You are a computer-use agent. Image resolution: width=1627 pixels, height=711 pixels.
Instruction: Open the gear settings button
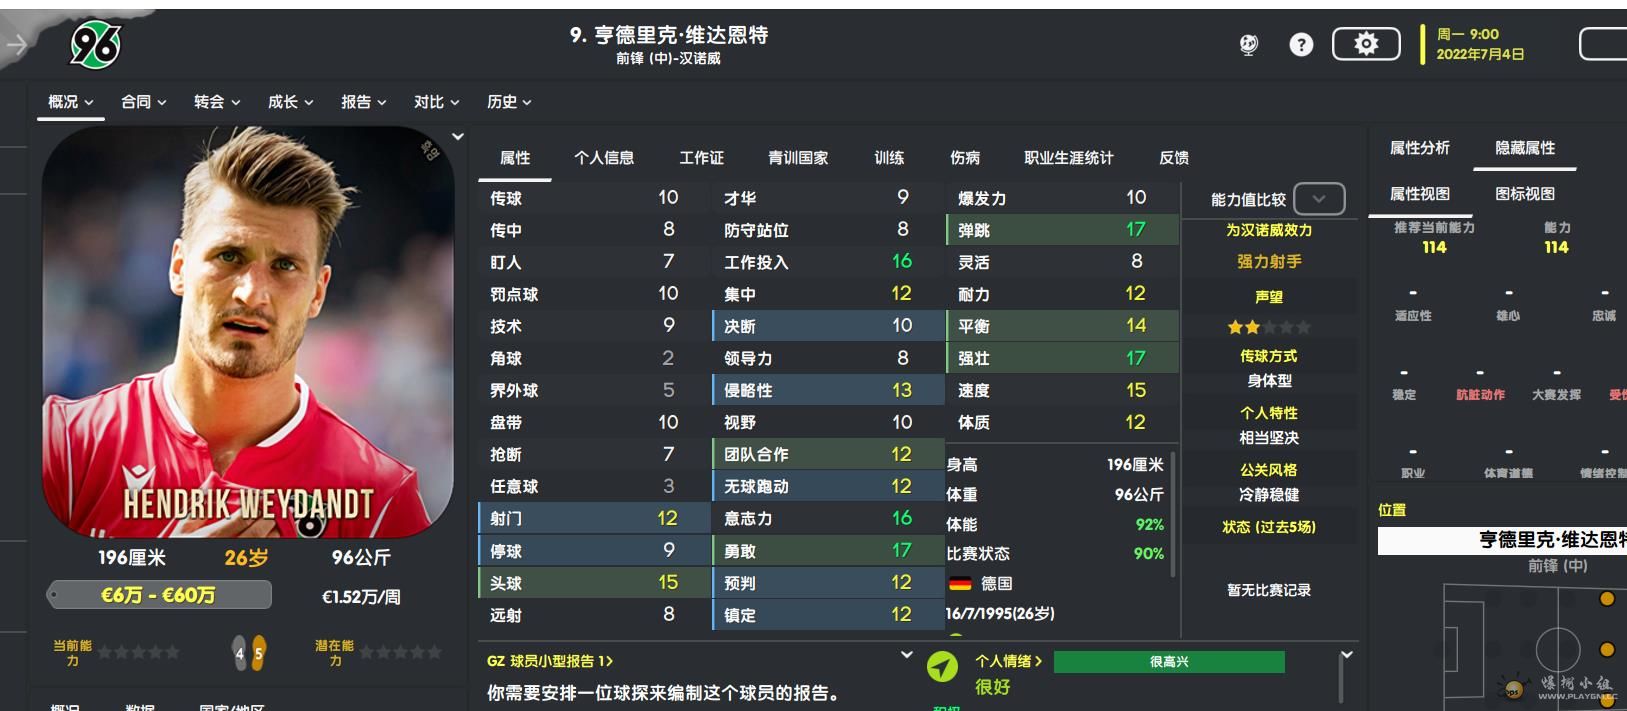click(1366, 44)
